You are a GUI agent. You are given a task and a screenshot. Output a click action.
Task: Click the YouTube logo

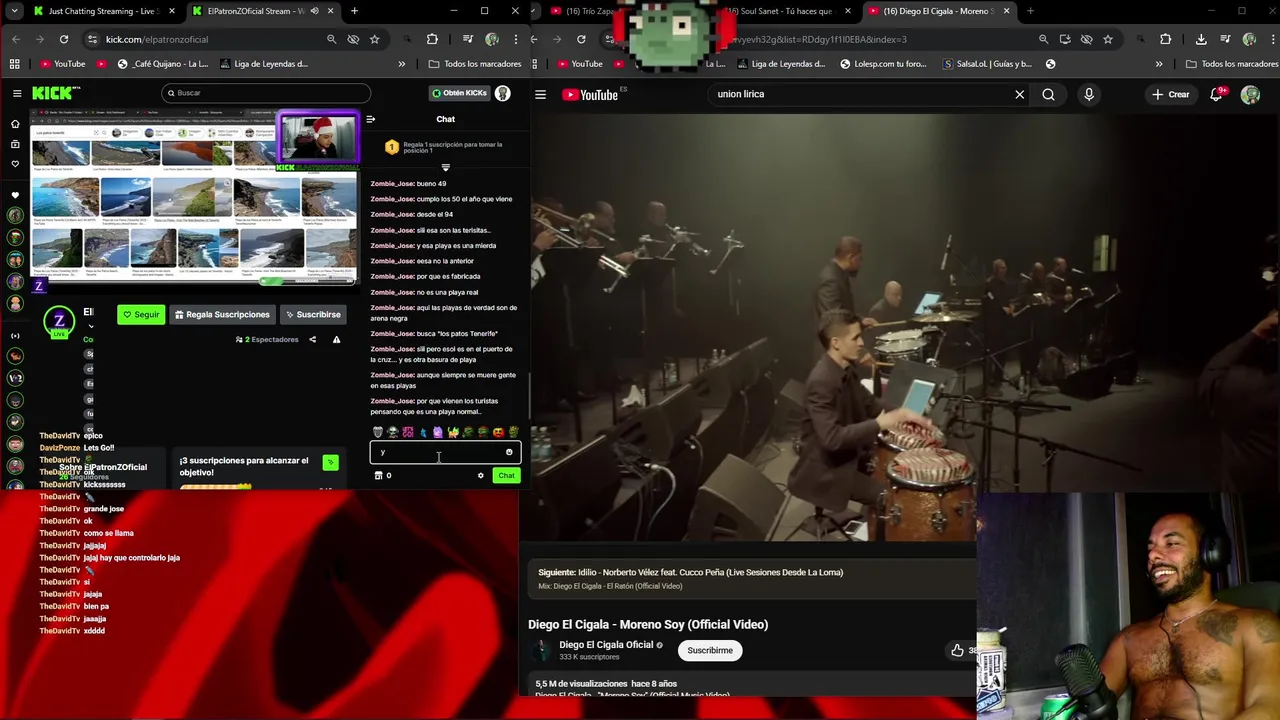point(590,94)
